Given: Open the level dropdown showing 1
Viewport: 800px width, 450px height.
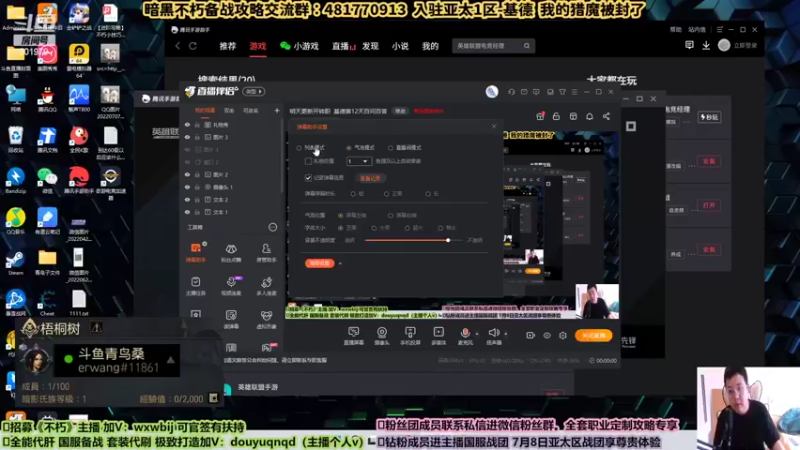Looking at the screenshot, I should (358, 161).
